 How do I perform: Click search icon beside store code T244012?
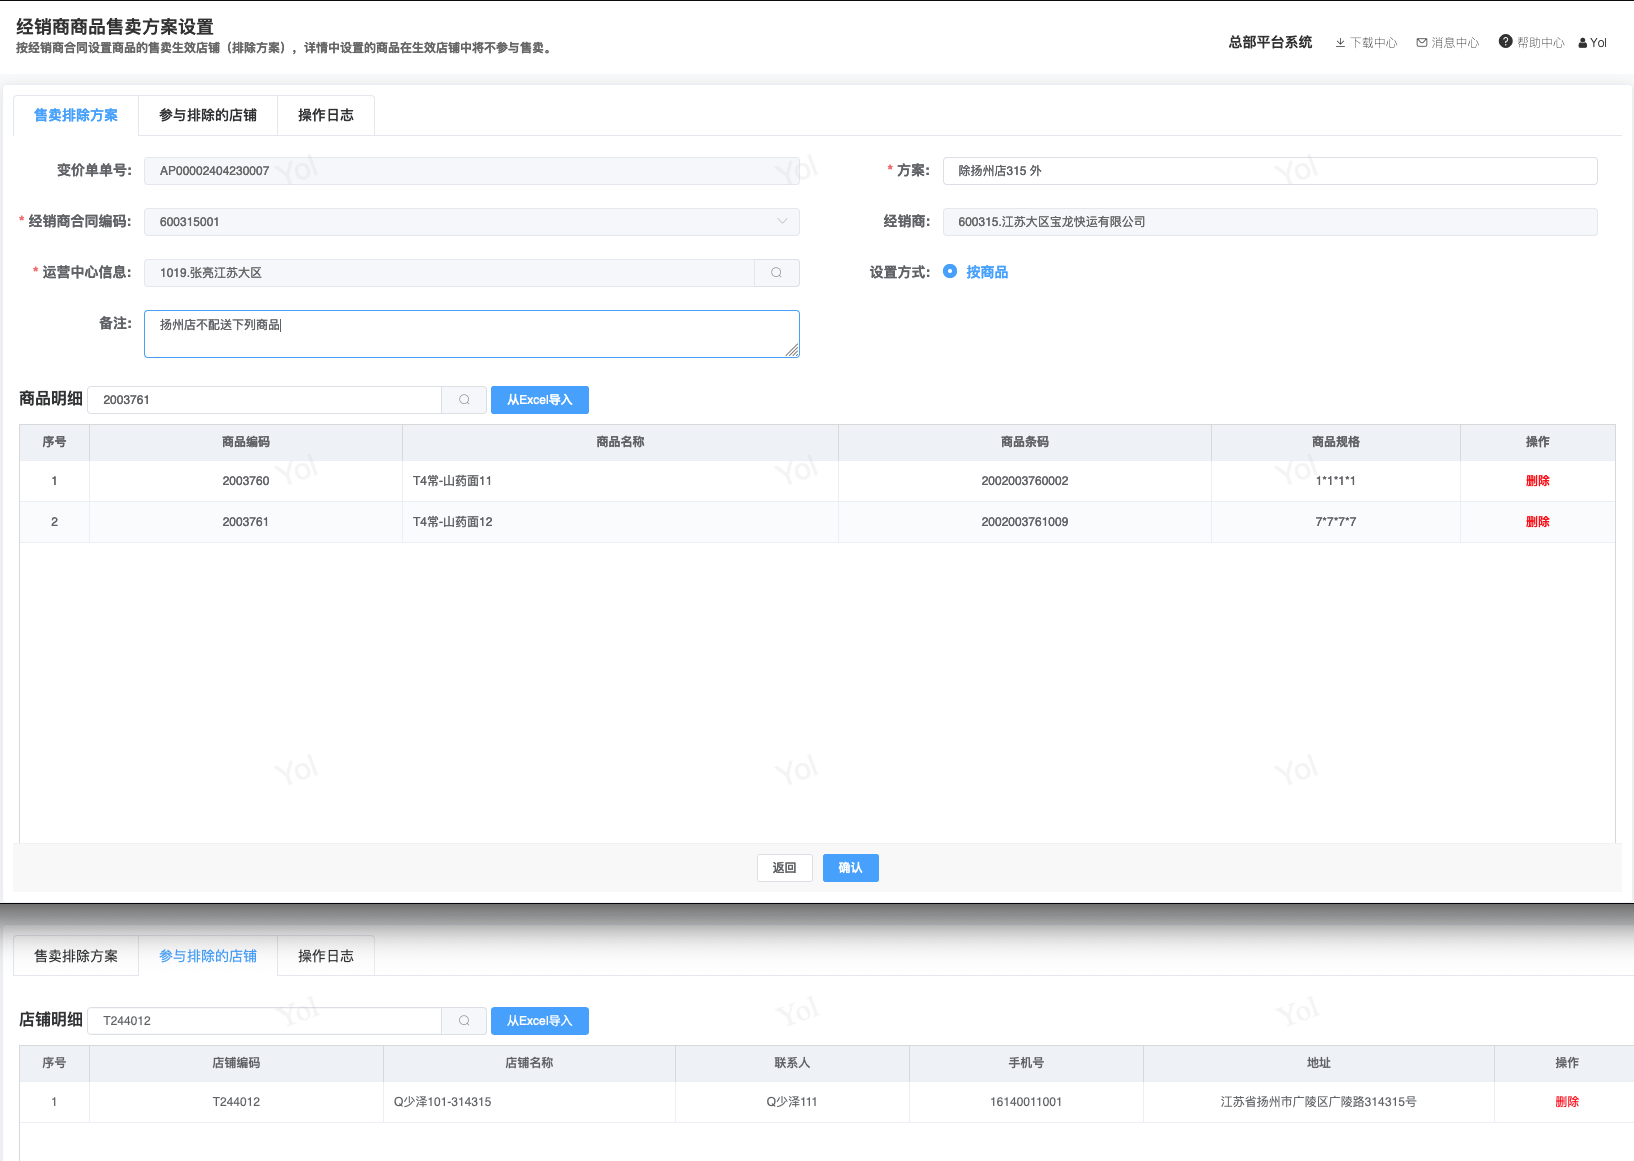pos(464,1021)
